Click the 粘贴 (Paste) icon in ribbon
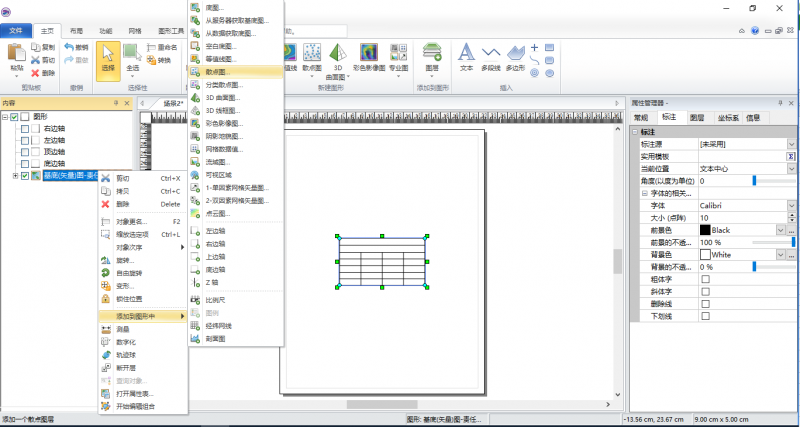Image resolution: width=800 pixels, height=427 pixels. 16,58
